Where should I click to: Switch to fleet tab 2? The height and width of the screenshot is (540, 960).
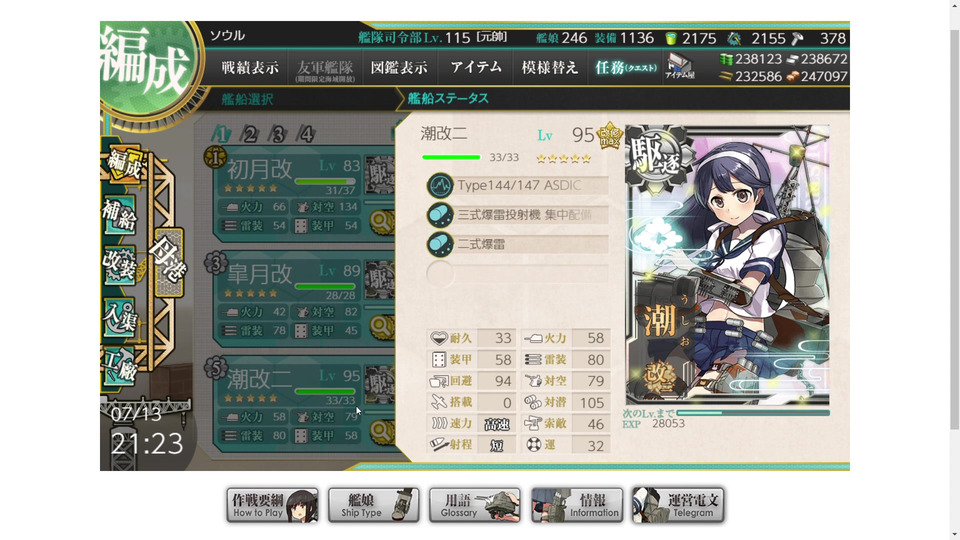click(x=249, y=134)
